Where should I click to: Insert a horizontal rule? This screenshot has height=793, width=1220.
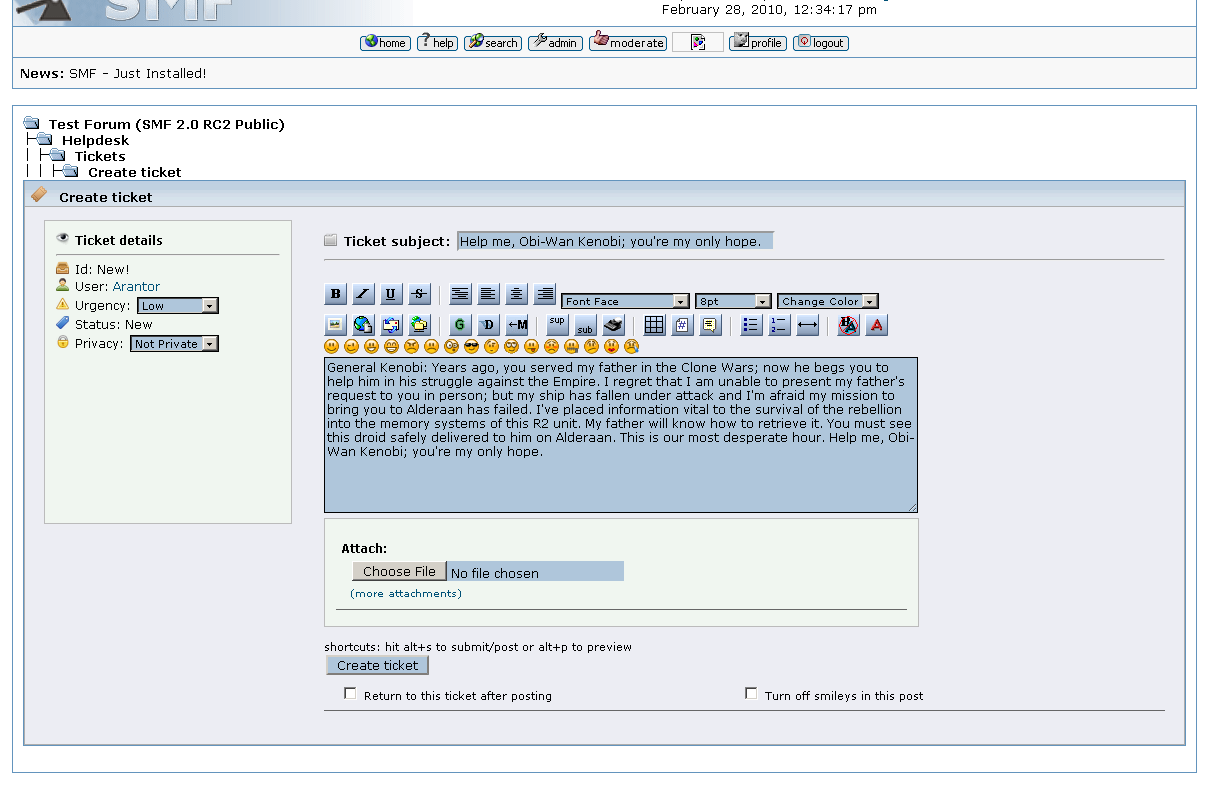click(x=808, y=325)
